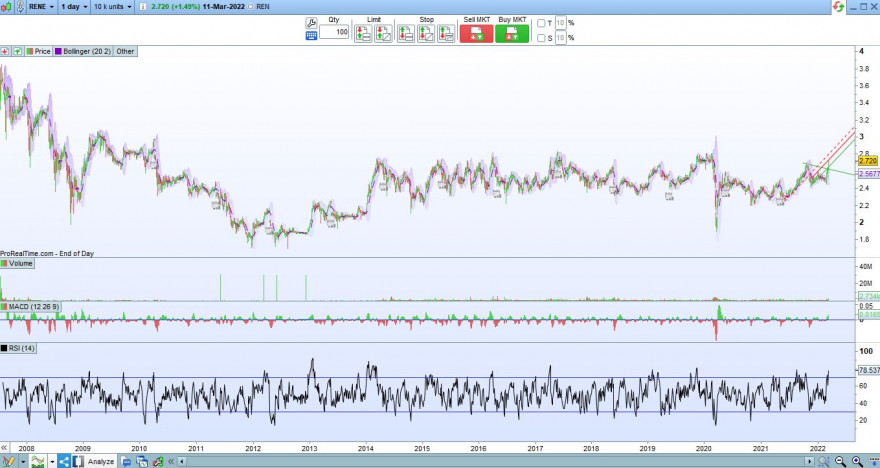Click the zoom out magnifier icon

(x=840, y=461)
